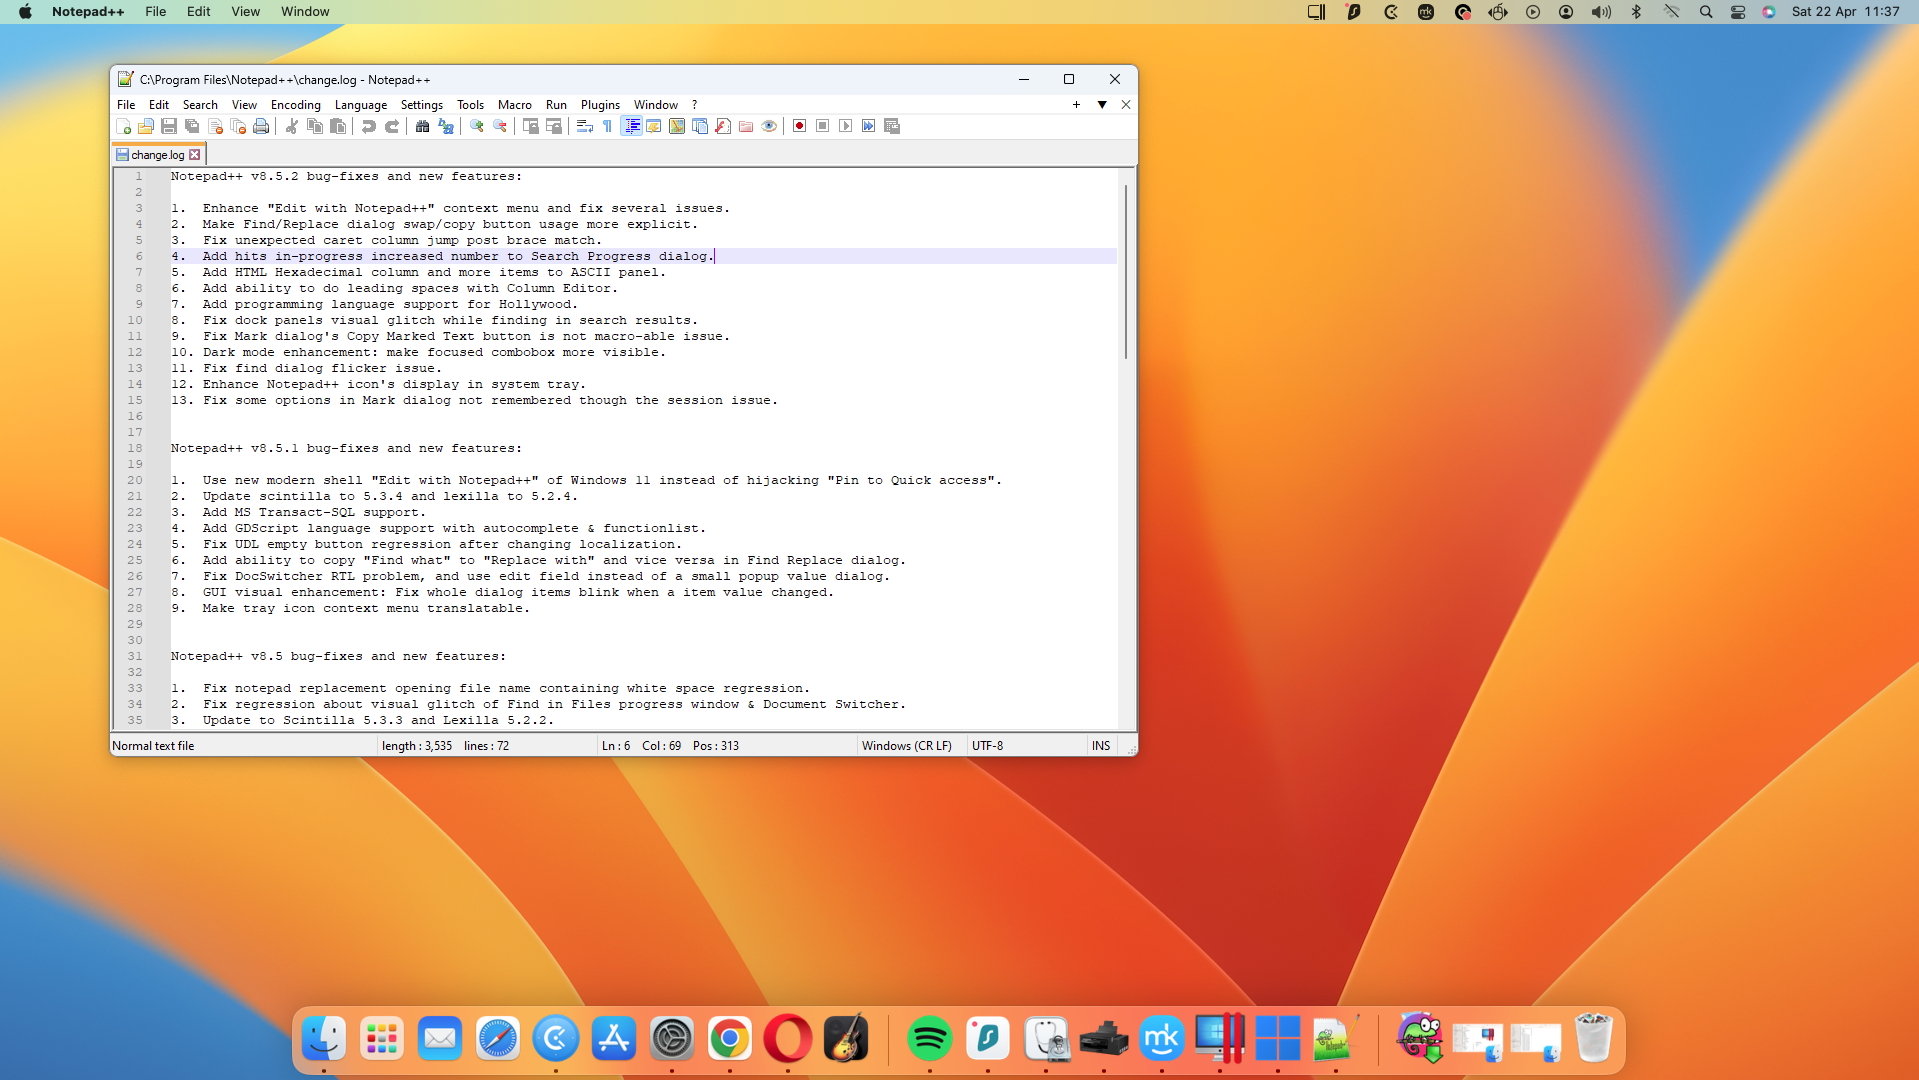Open Find with the binoculars icon

[x=423, y=126]
